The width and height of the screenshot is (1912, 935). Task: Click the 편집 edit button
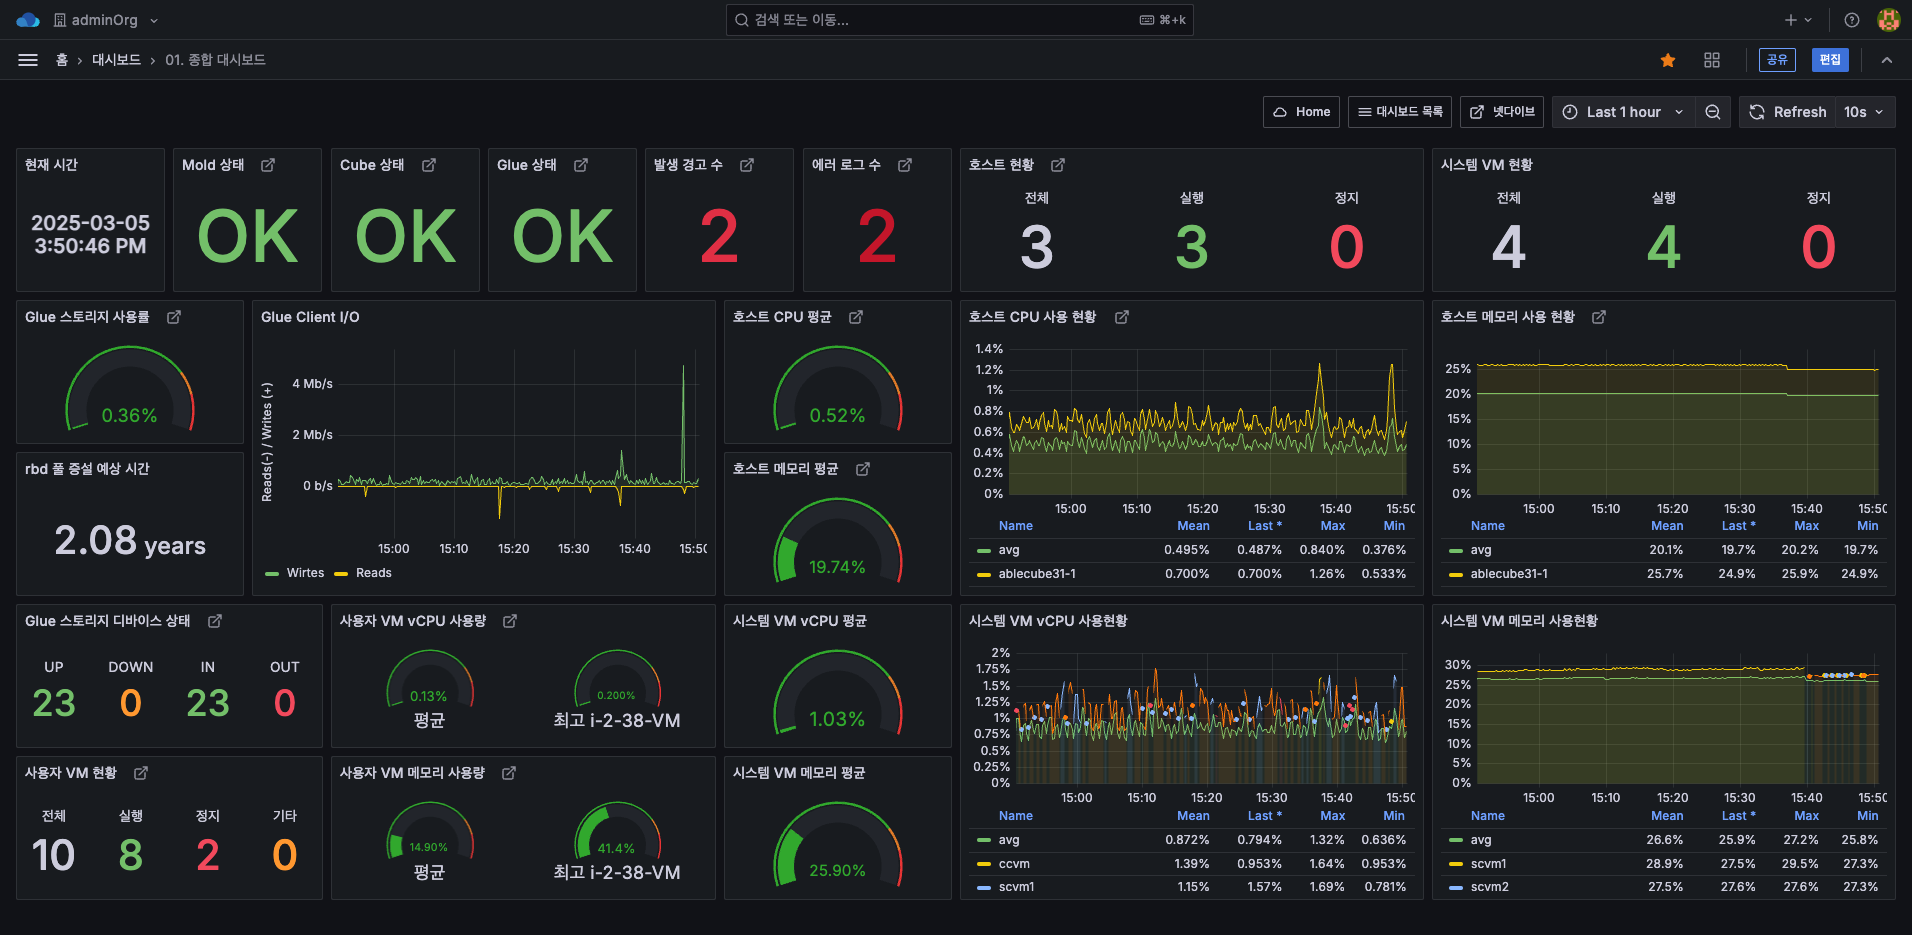pyautogui.click(x=1830, y=60)
